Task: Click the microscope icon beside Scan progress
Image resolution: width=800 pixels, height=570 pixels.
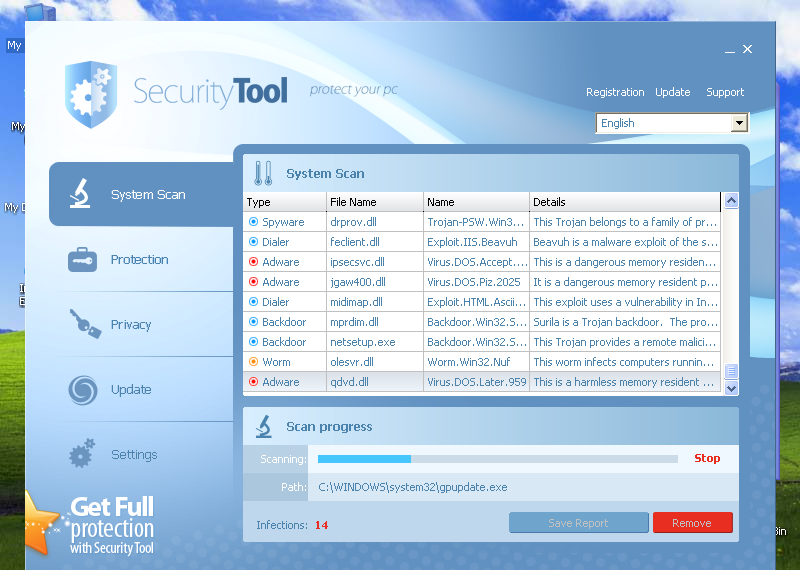Action: pyautogui.click(x=264, y=427)
